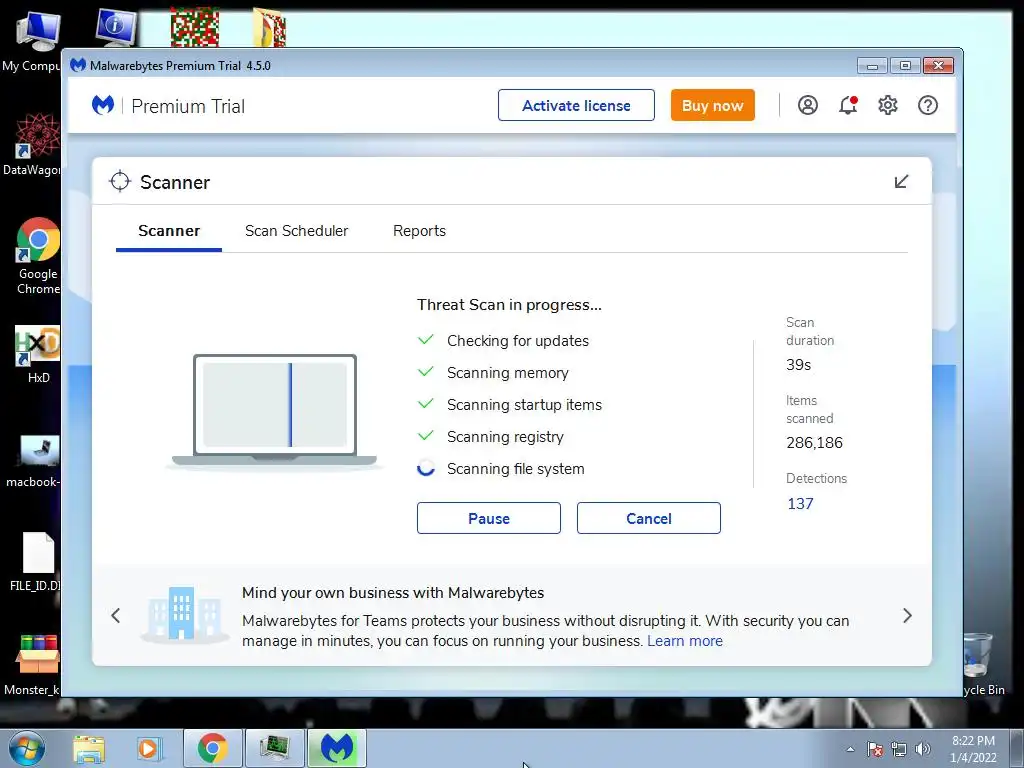Viewport: 1024px width, 768px height.
Task: Close the Malwarebytes window
Action: pos(938,65)
